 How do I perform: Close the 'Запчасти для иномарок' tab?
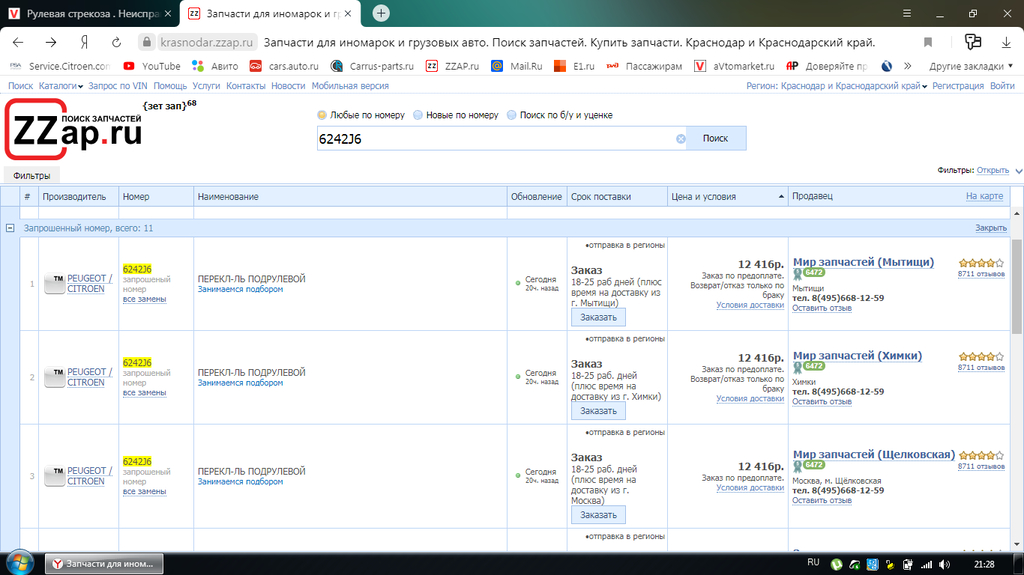coord(348,13)
